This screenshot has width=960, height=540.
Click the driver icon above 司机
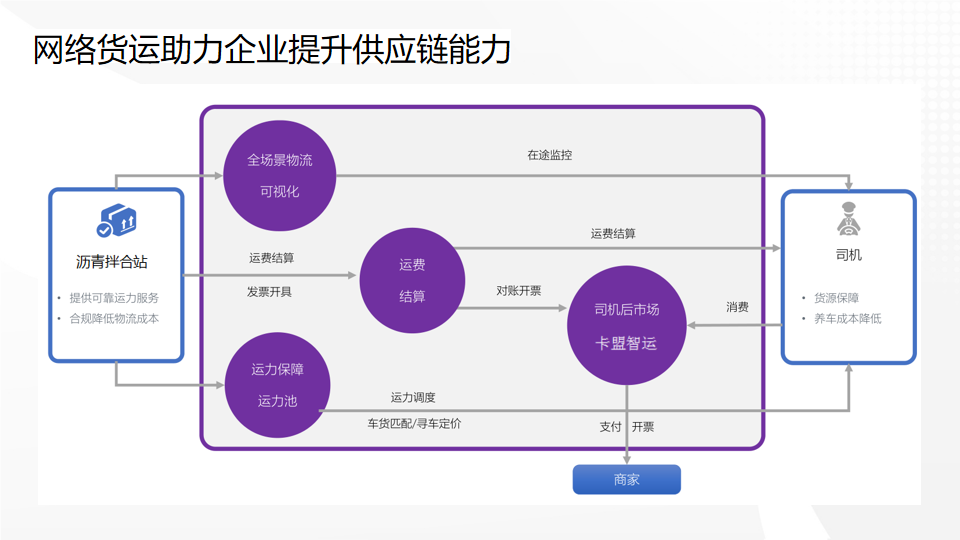pos(848,219)
